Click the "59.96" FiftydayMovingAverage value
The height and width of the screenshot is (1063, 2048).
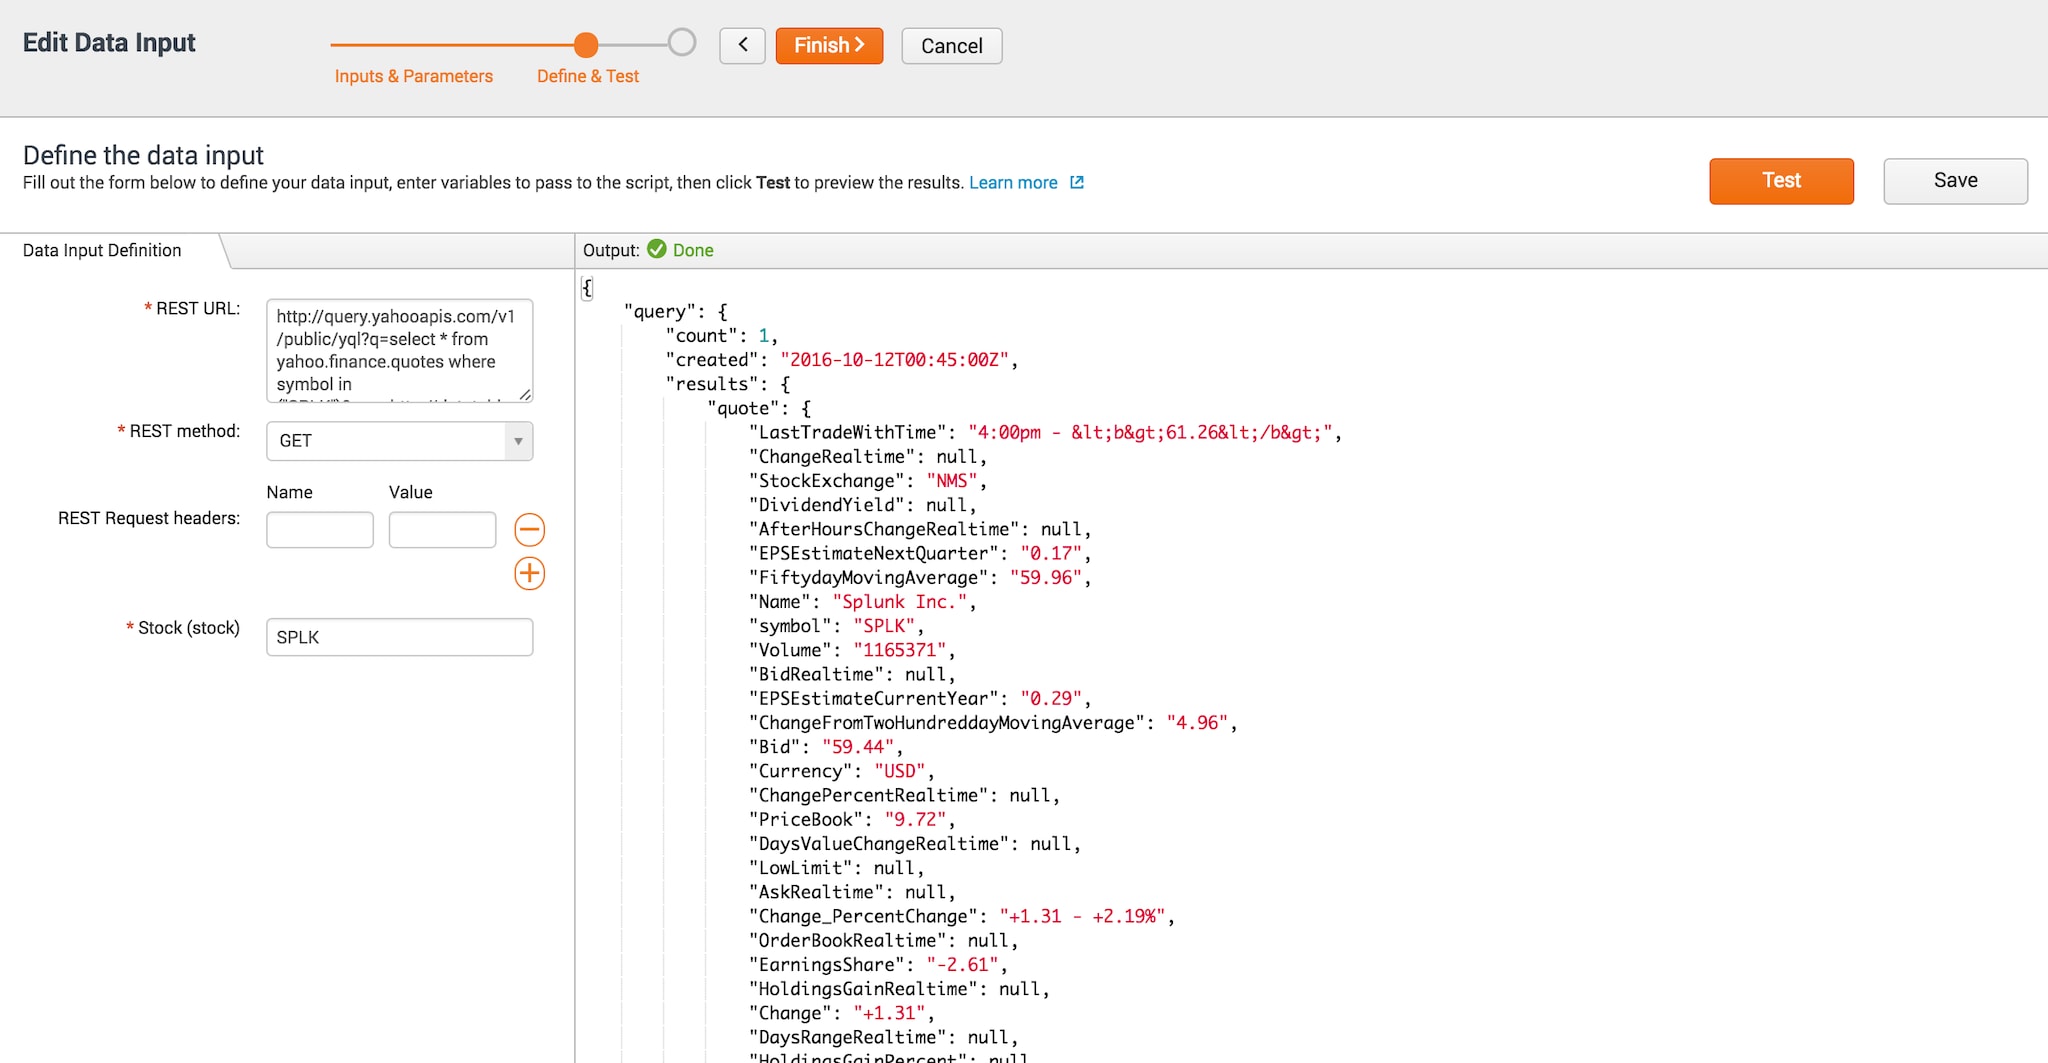point(1046,577)
